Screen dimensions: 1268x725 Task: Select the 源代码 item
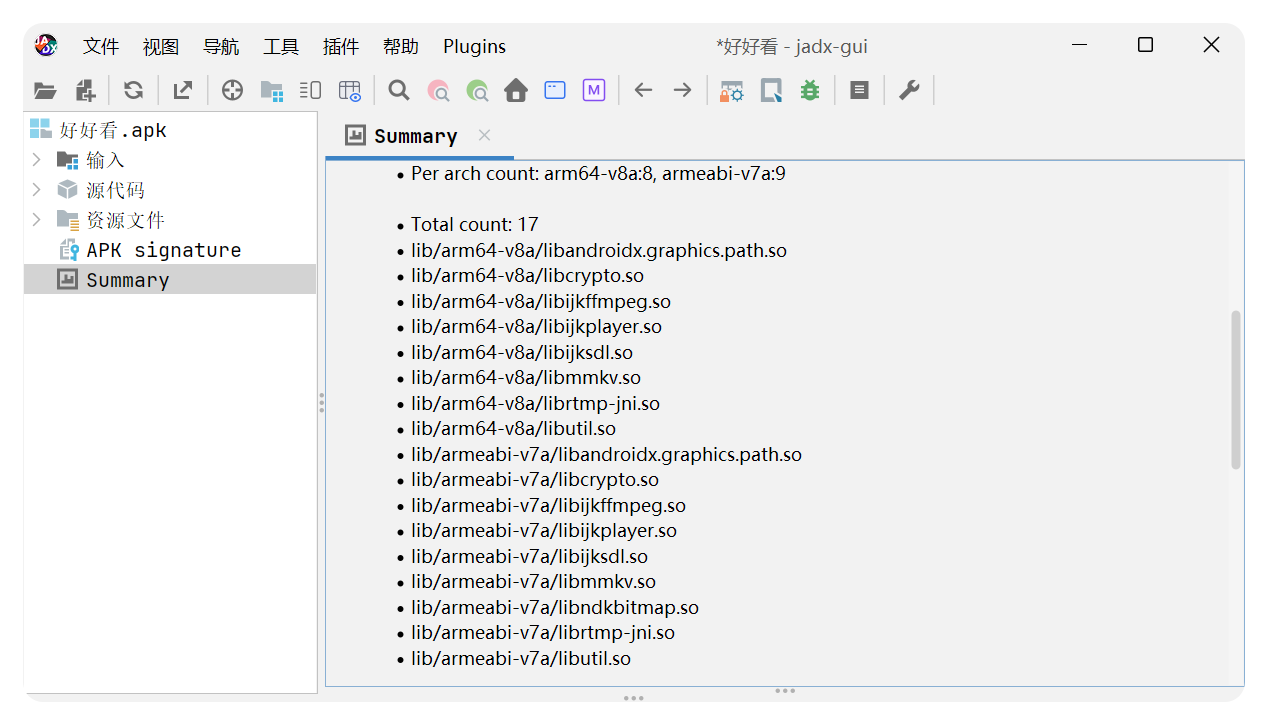coord(101,190)
